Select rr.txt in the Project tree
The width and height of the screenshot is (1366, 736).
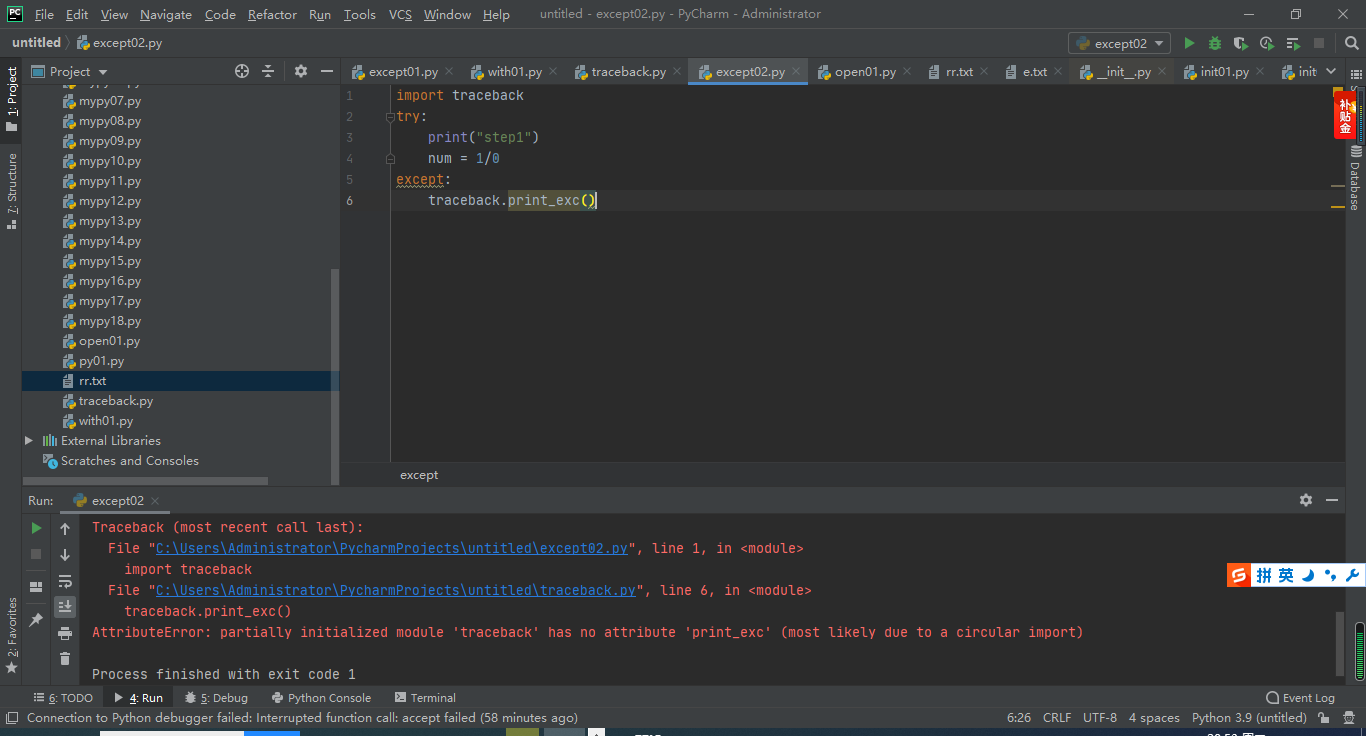pos(180,381)
